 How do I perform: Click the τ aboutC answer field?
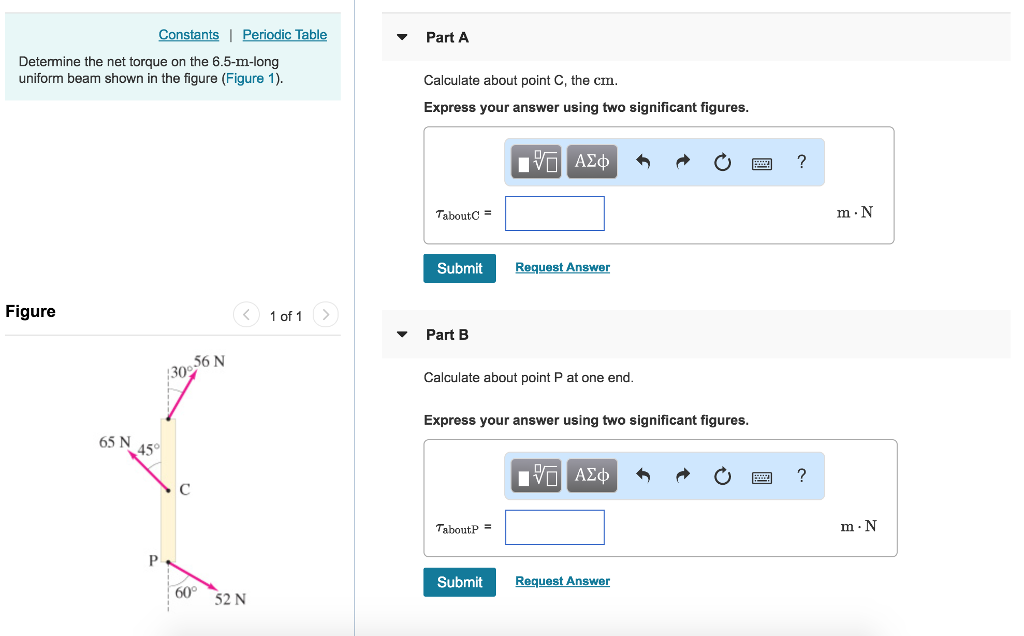(x=554, y=213)
